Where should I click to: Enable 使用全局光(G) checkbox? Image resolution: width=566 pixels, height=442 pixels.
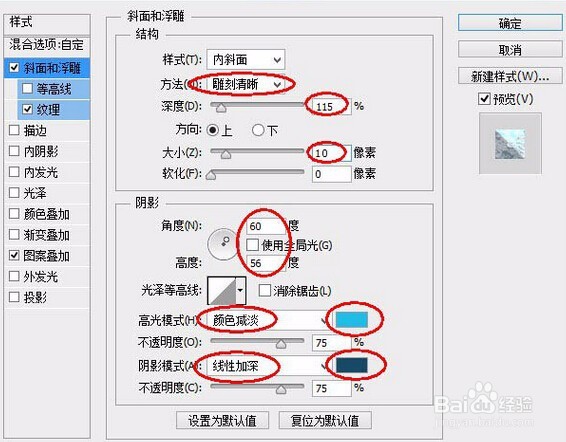(x=252, y=245)
